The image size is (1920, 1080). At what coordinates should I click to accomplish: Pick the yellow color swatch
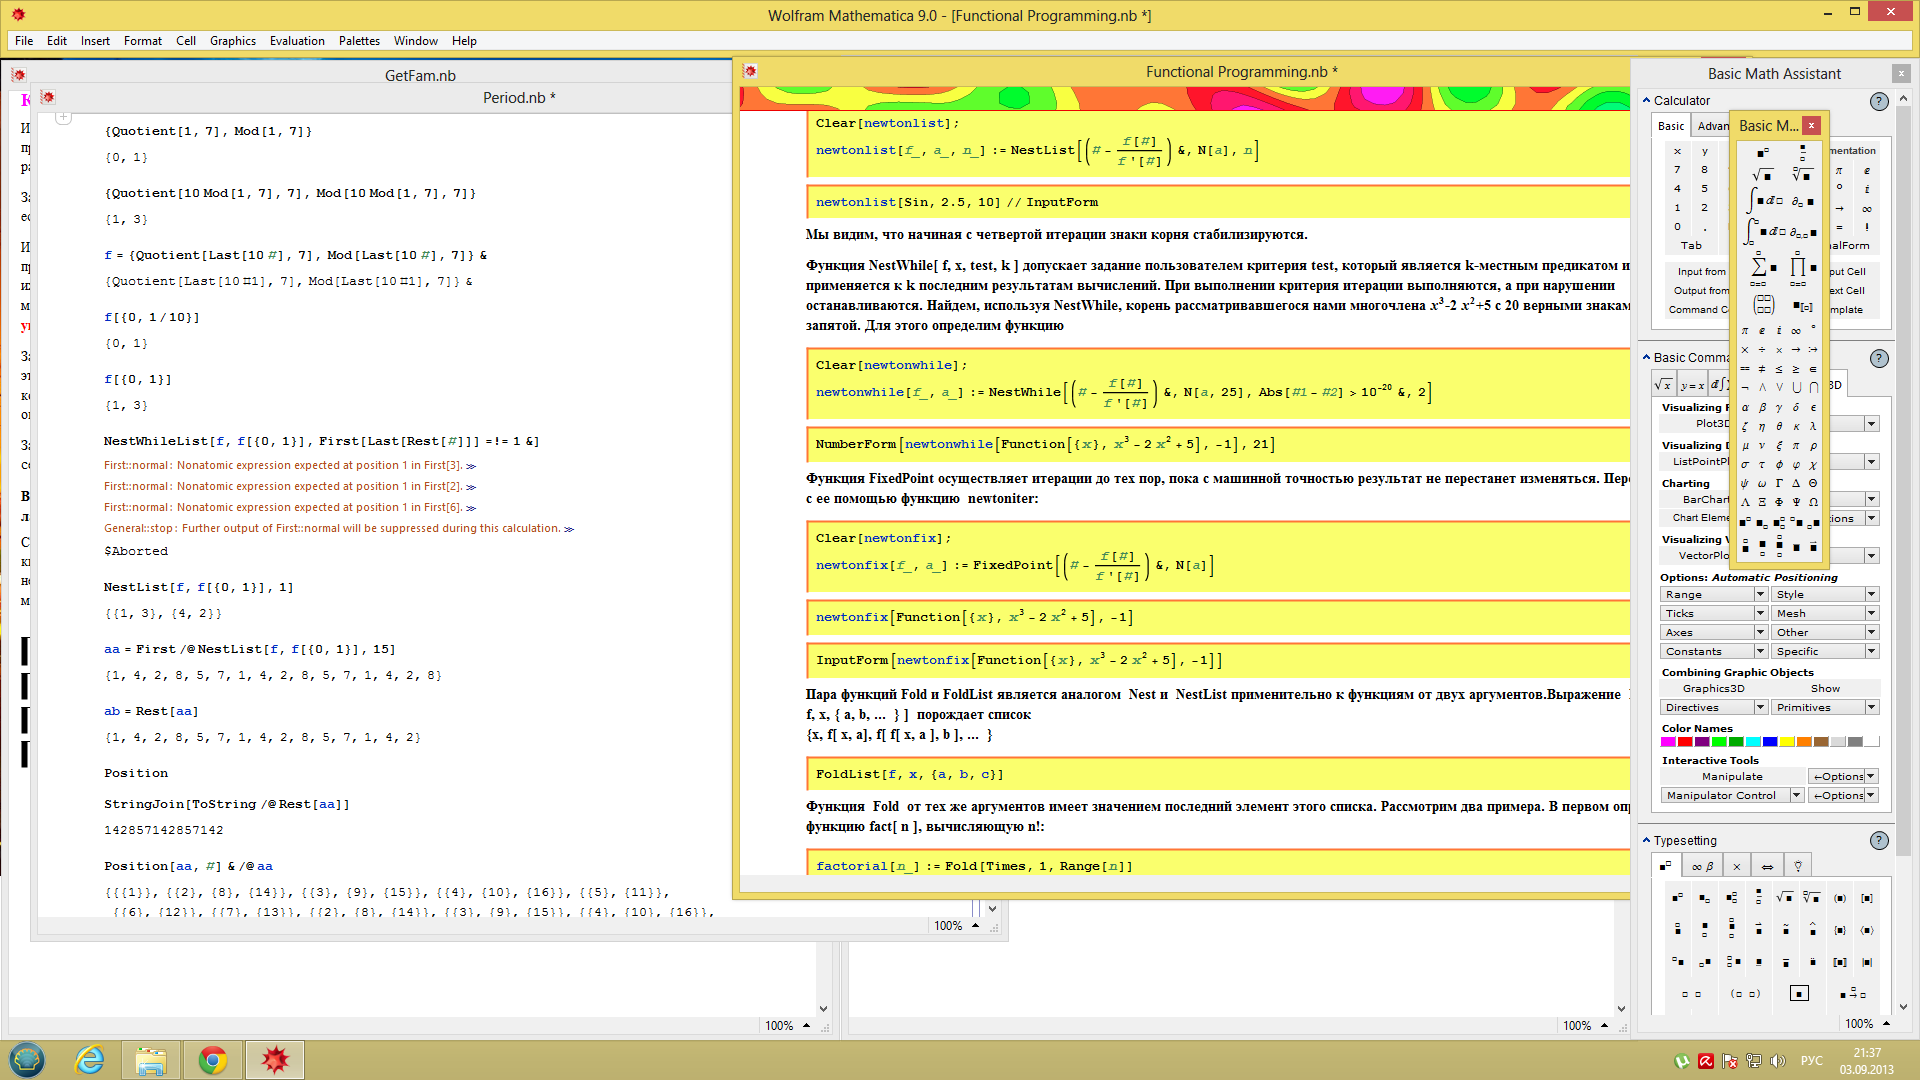click(x=1787, y=742)
